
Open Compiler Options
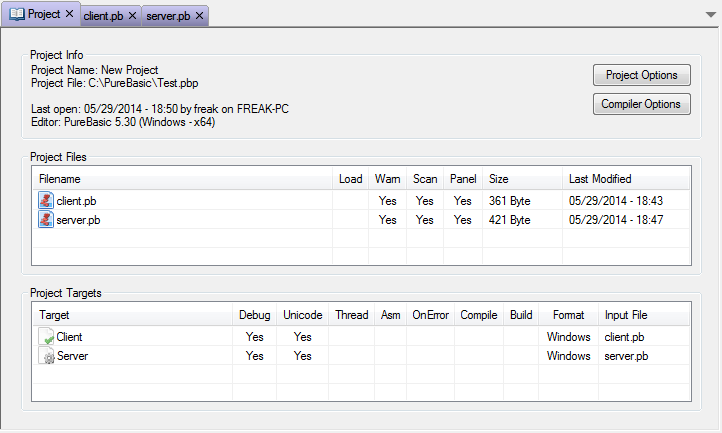[641, 104]
